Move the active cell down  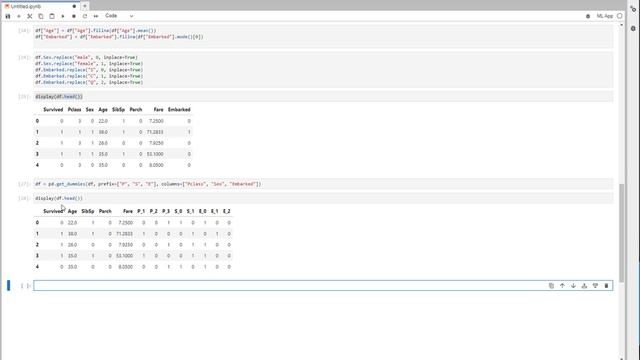point(573,286)
